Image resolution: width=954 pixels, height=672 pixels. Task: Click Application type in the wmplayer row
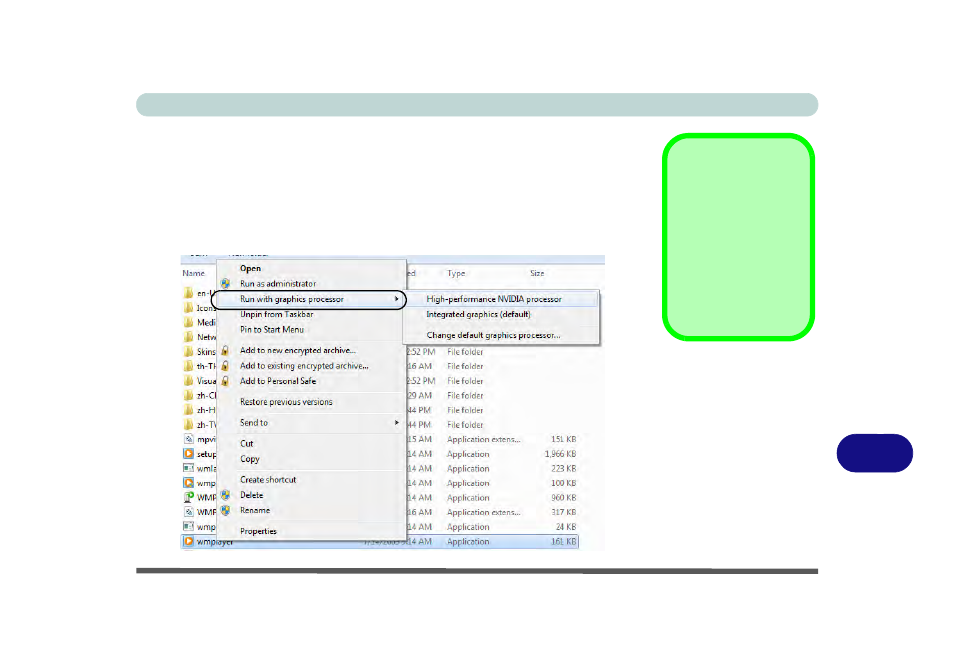coord(468,541)
